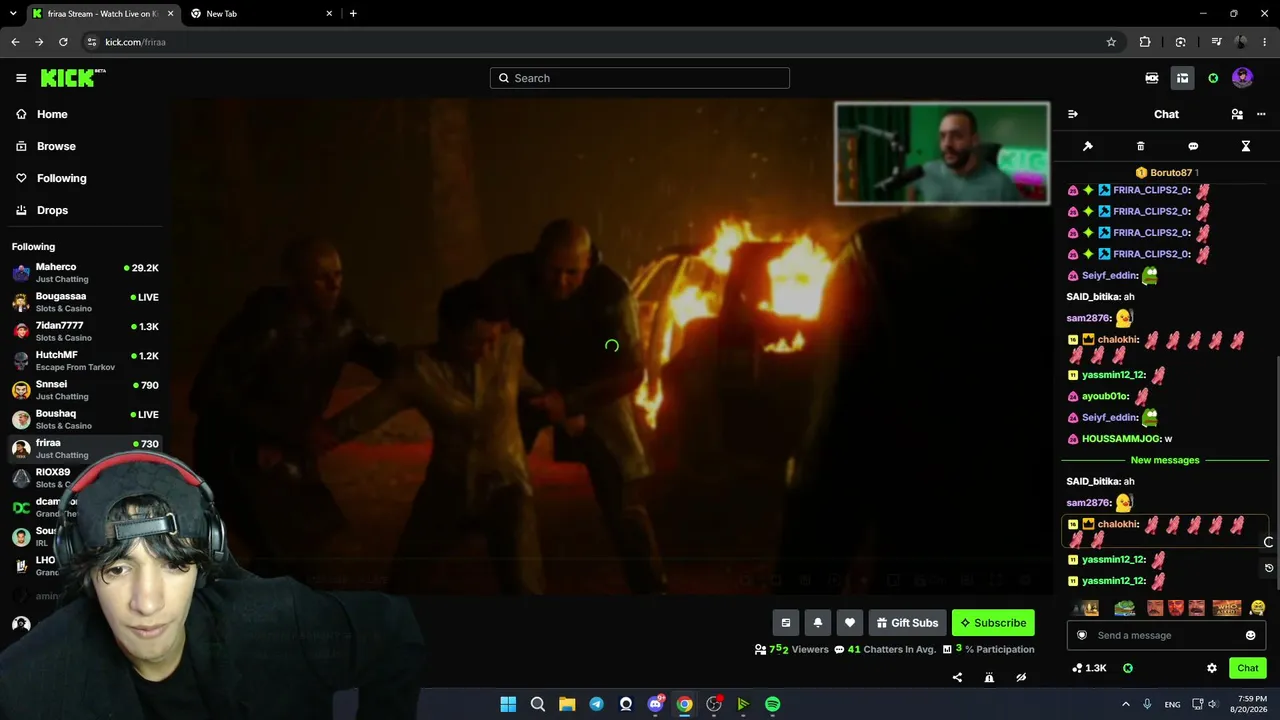
Task: Toggle stream notifications bell
Action: point(818,623)
